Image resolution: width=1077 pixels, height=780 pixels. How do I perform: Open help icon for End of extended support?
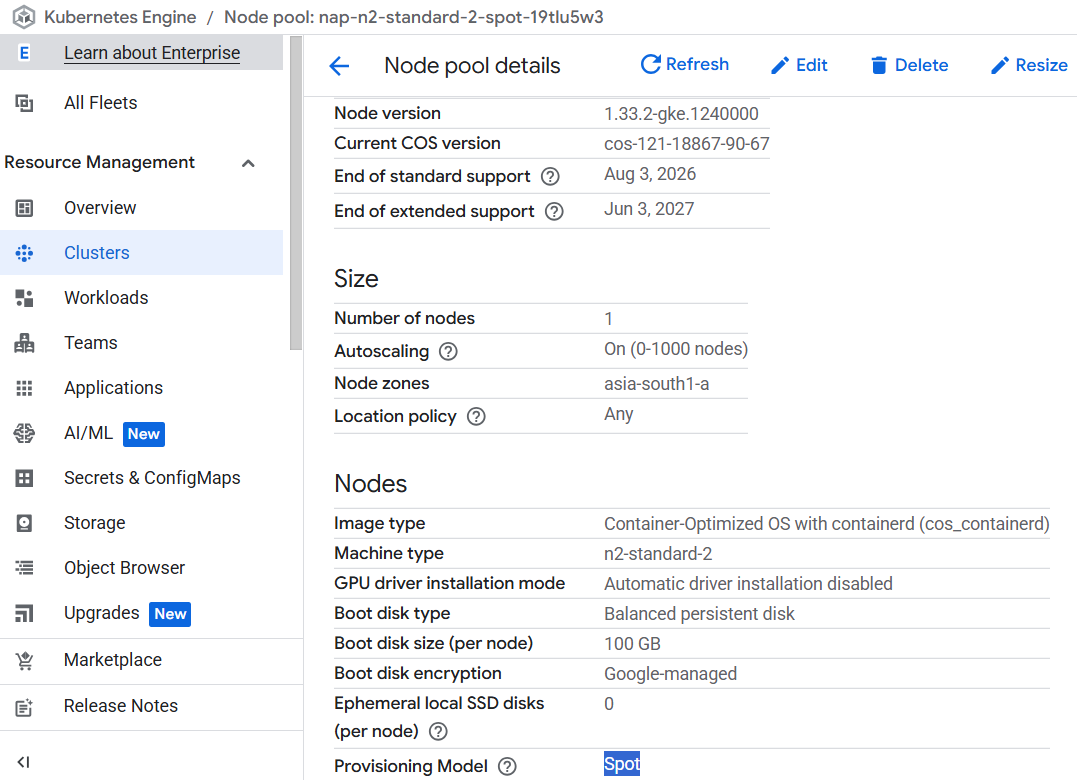[x=554, y=212]
